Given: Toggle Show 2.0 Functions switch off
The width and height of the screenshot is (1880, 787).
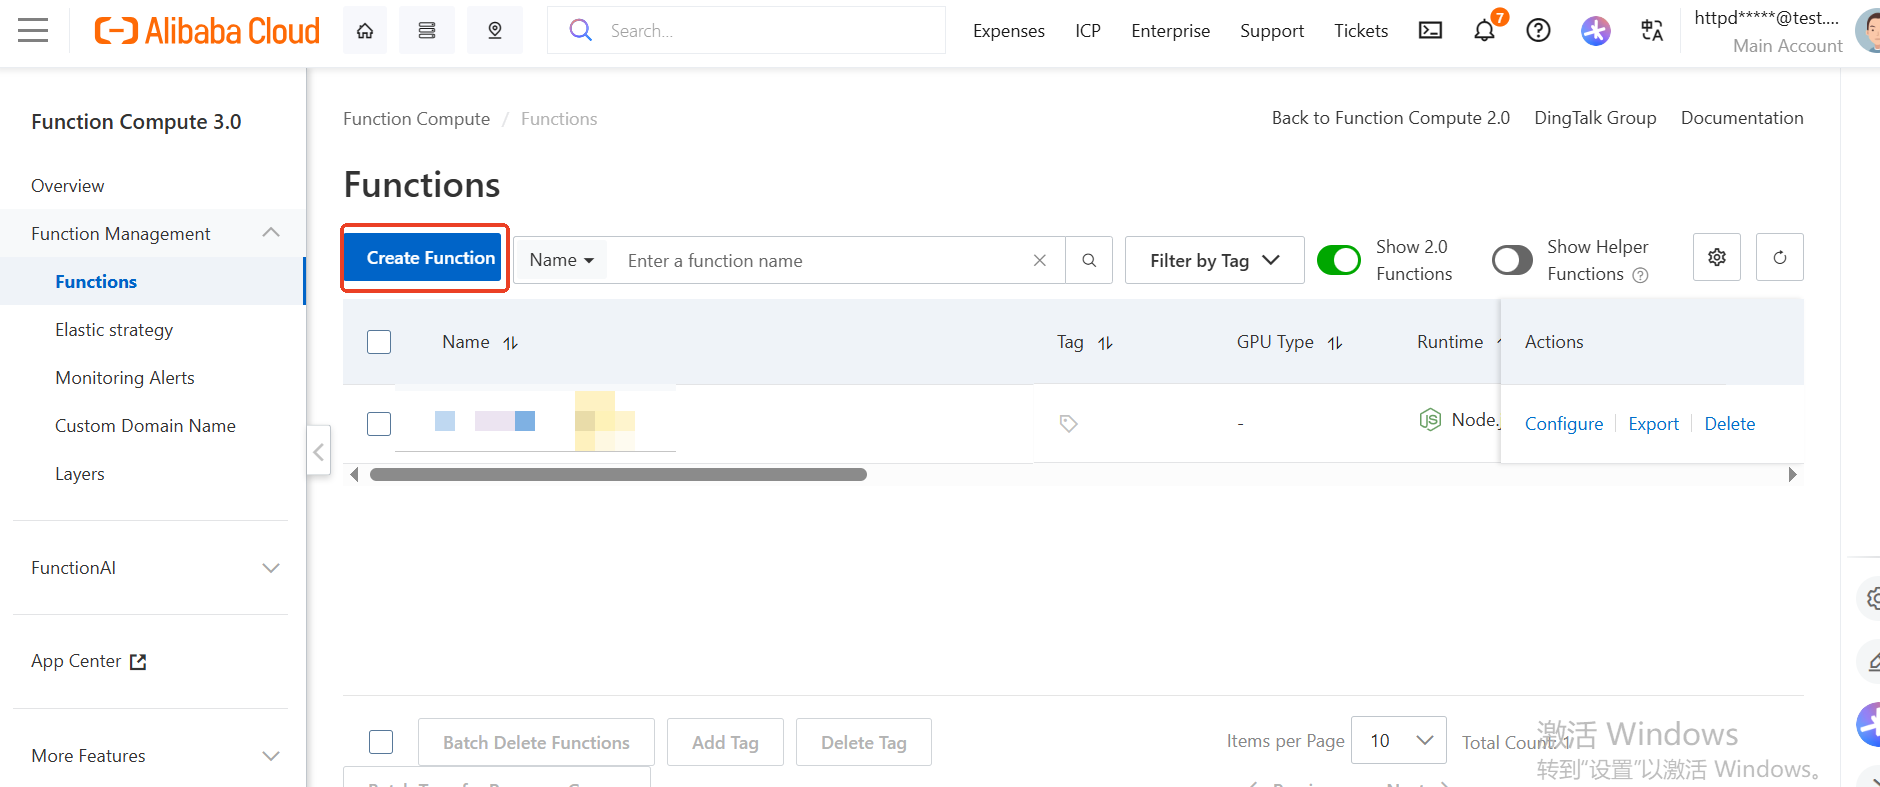Looking at the screenshot, I should coord(1339,260).
